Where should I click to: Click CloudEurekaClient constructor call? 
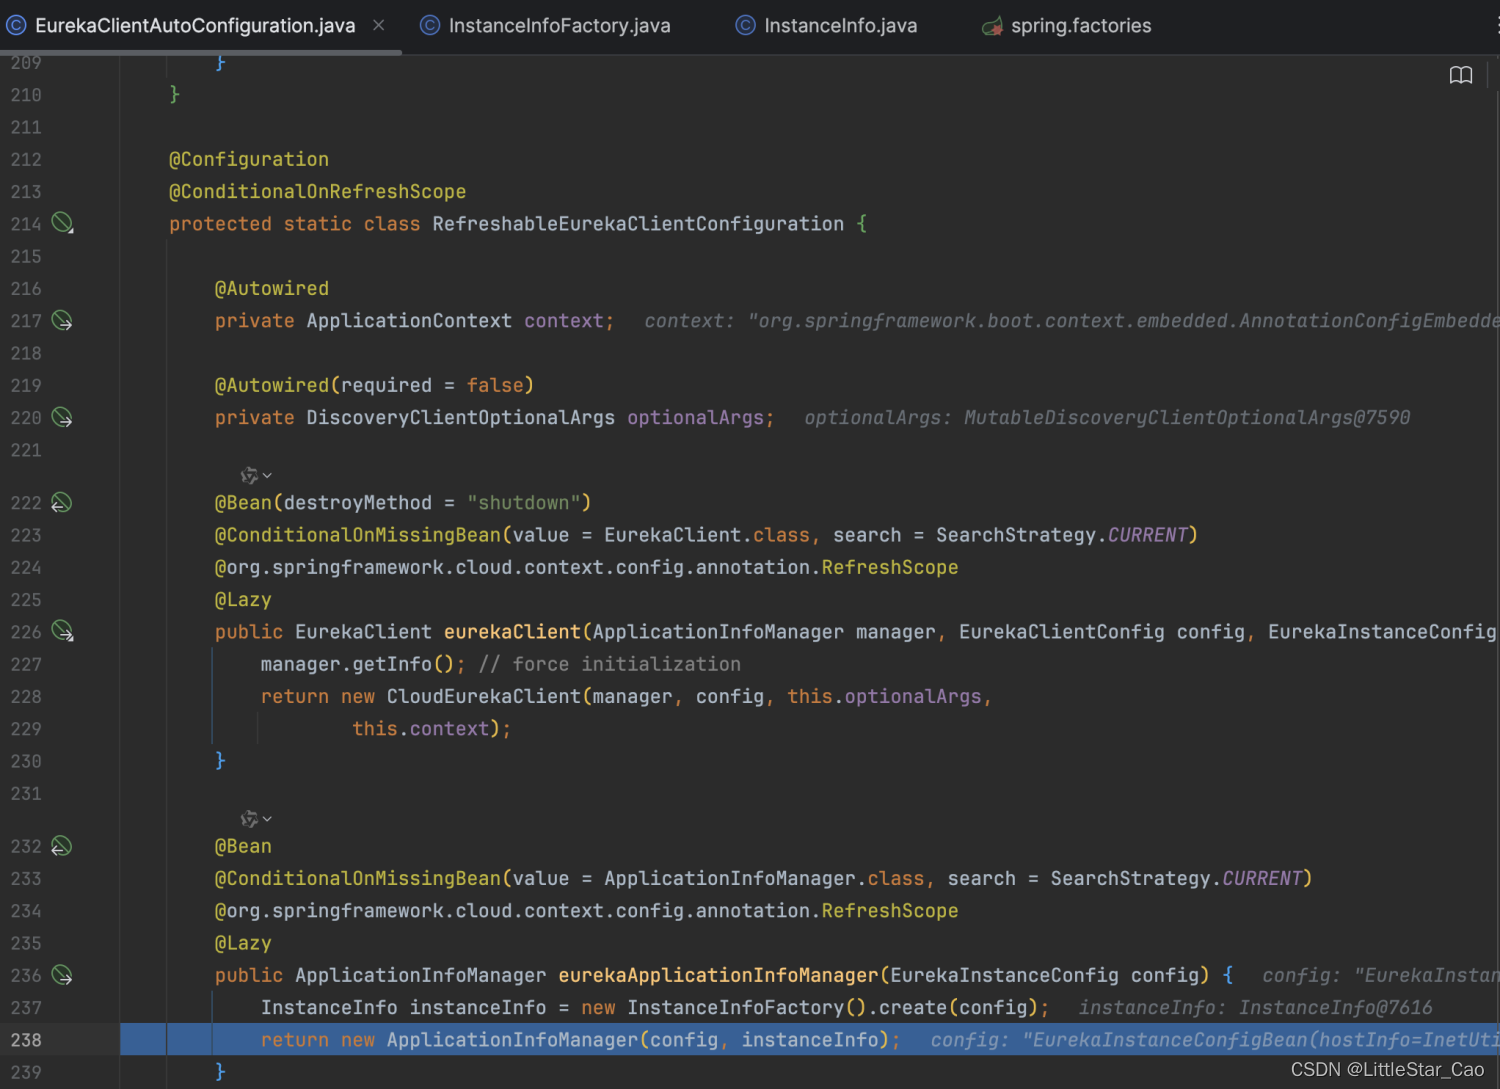[x=484, y=697]
